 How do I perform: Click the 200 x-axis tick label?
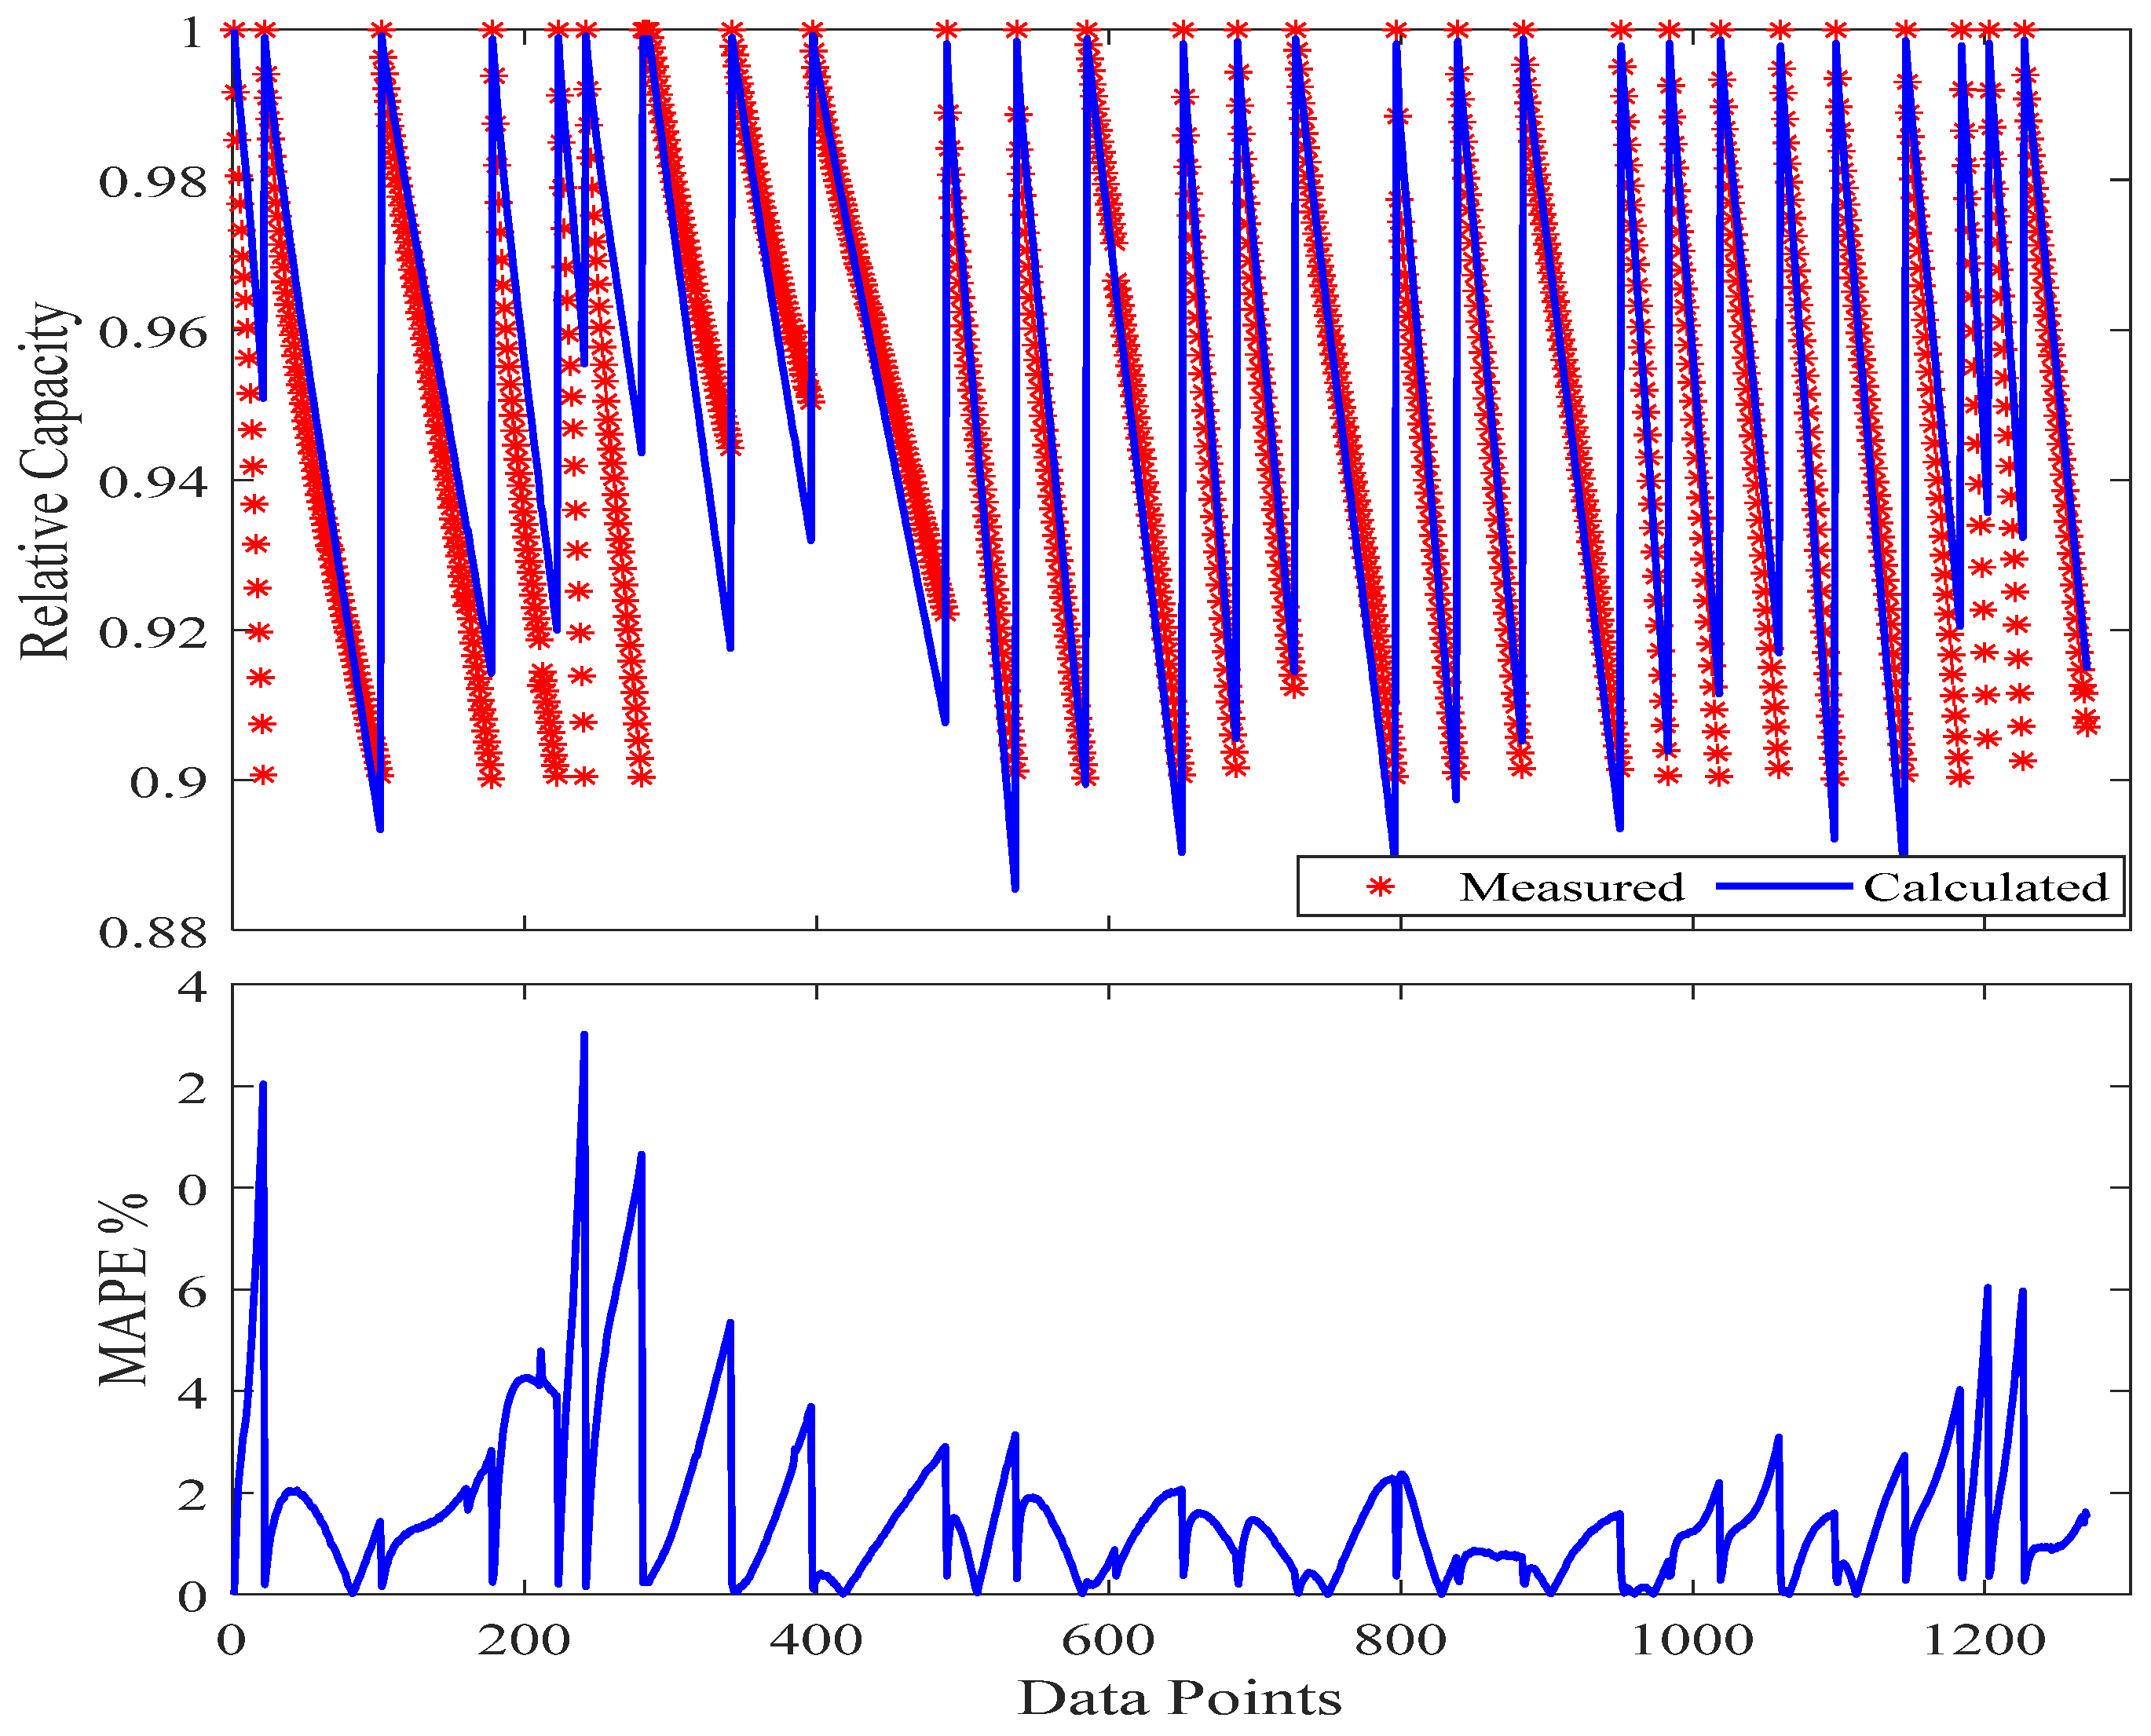coord(524,1641)
